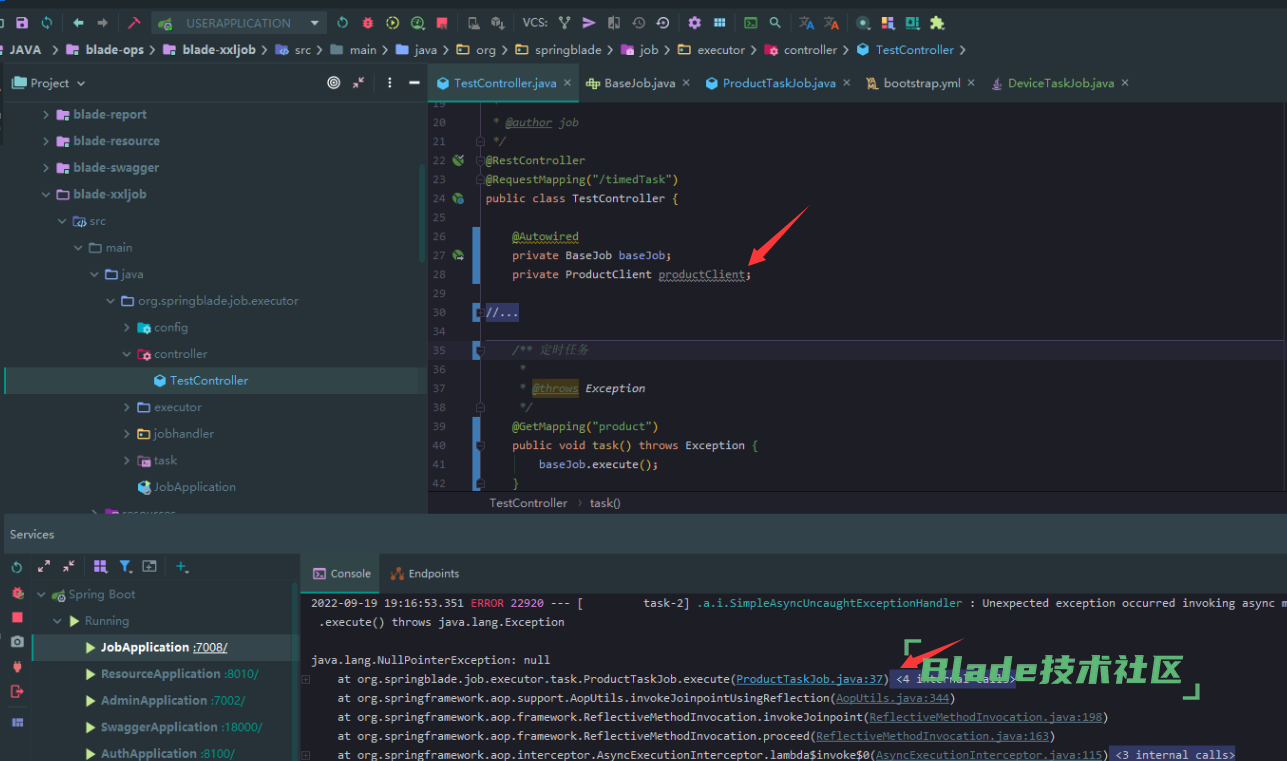Click the VCS Update Project branch icon
Viewport: 1287px width, 761px height.
tap(564, 22)
